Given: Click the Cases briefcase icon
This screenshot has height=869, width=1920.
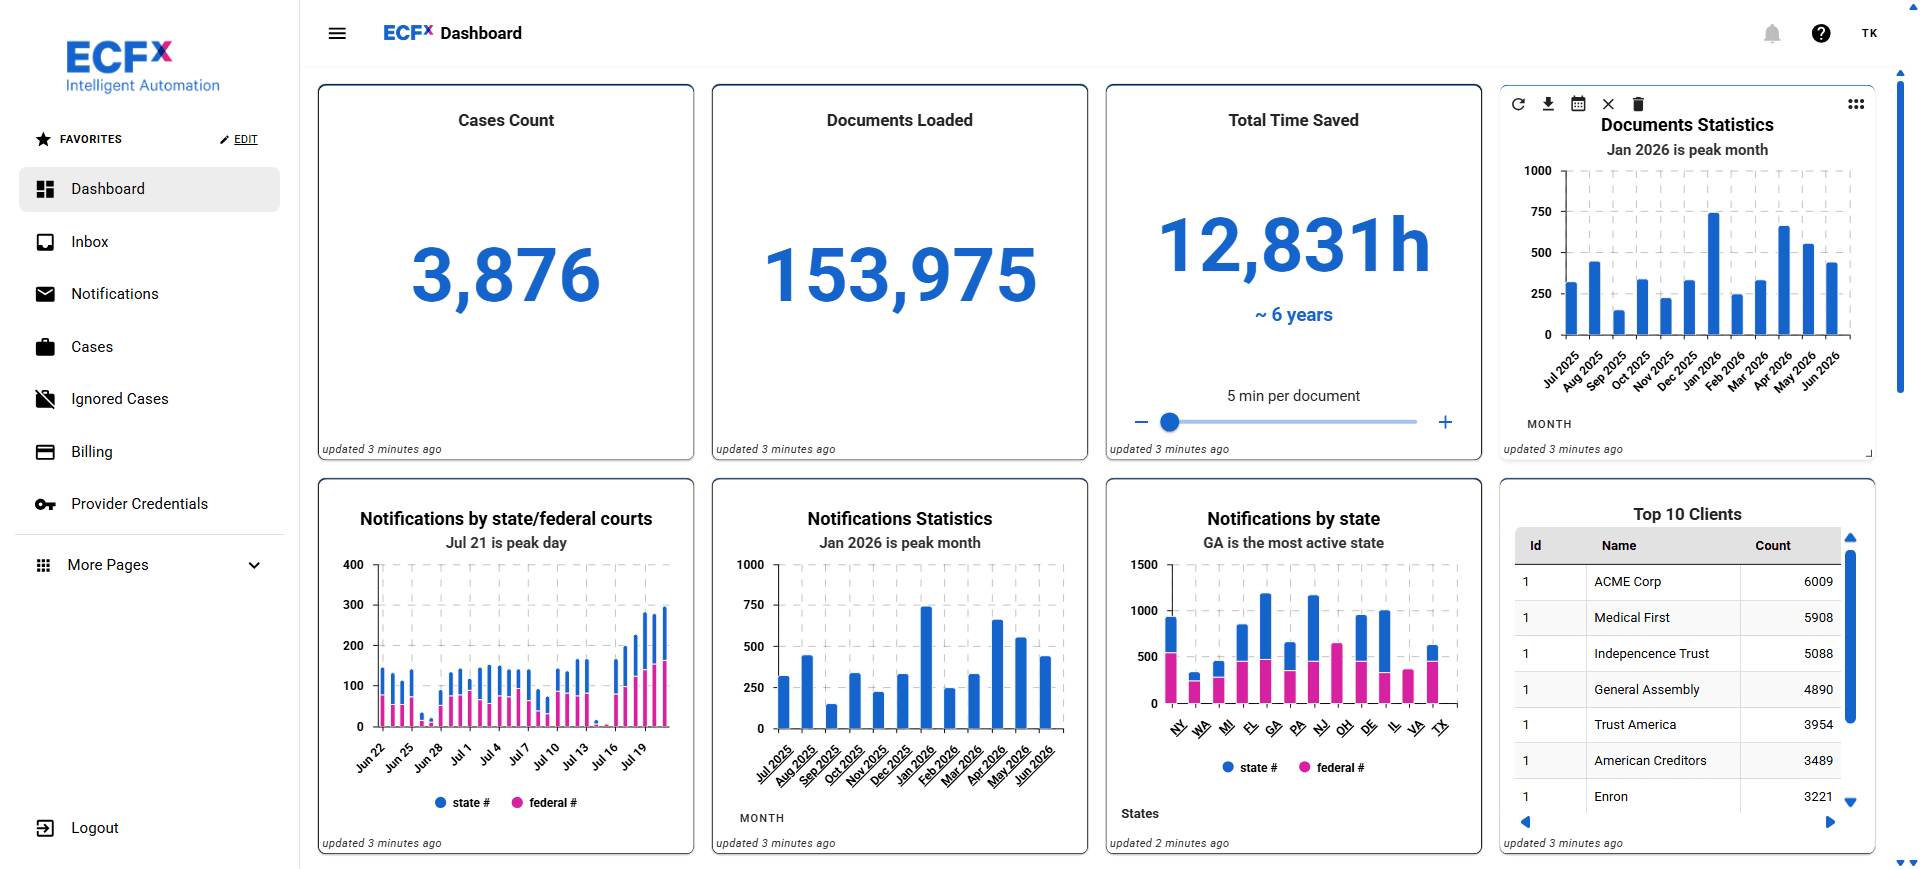Looking at the screenshot, I should [x=45, y=347].
